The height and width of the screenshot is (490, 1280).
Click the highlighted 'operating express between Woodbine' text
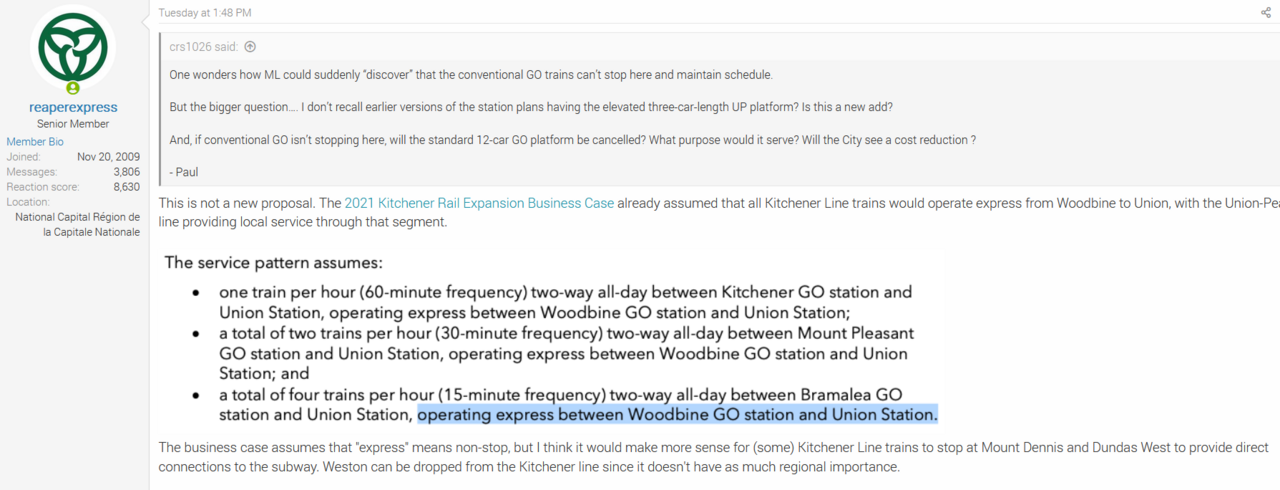coord(677,414)
